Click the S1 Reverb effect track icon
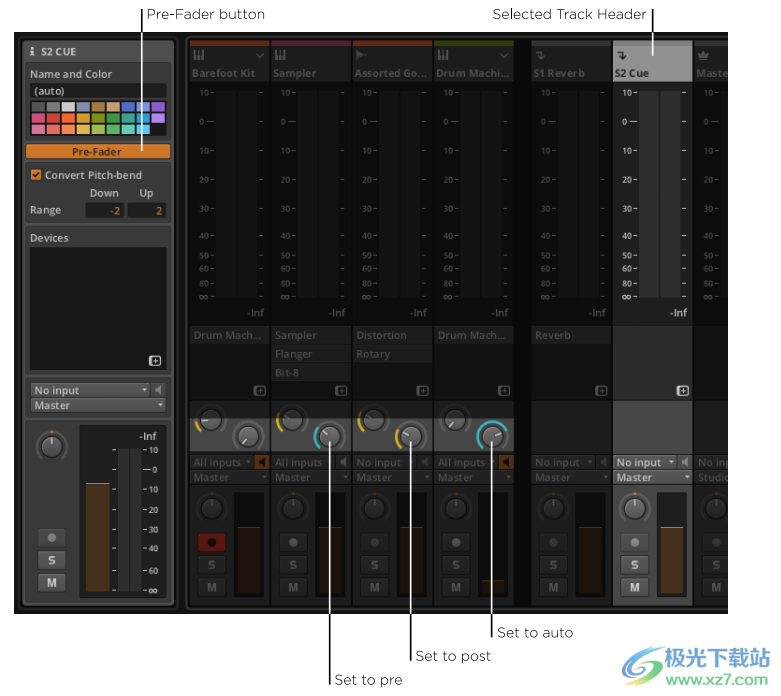The width and height of the screenshot is (781, 696). [x=540, y=55]
